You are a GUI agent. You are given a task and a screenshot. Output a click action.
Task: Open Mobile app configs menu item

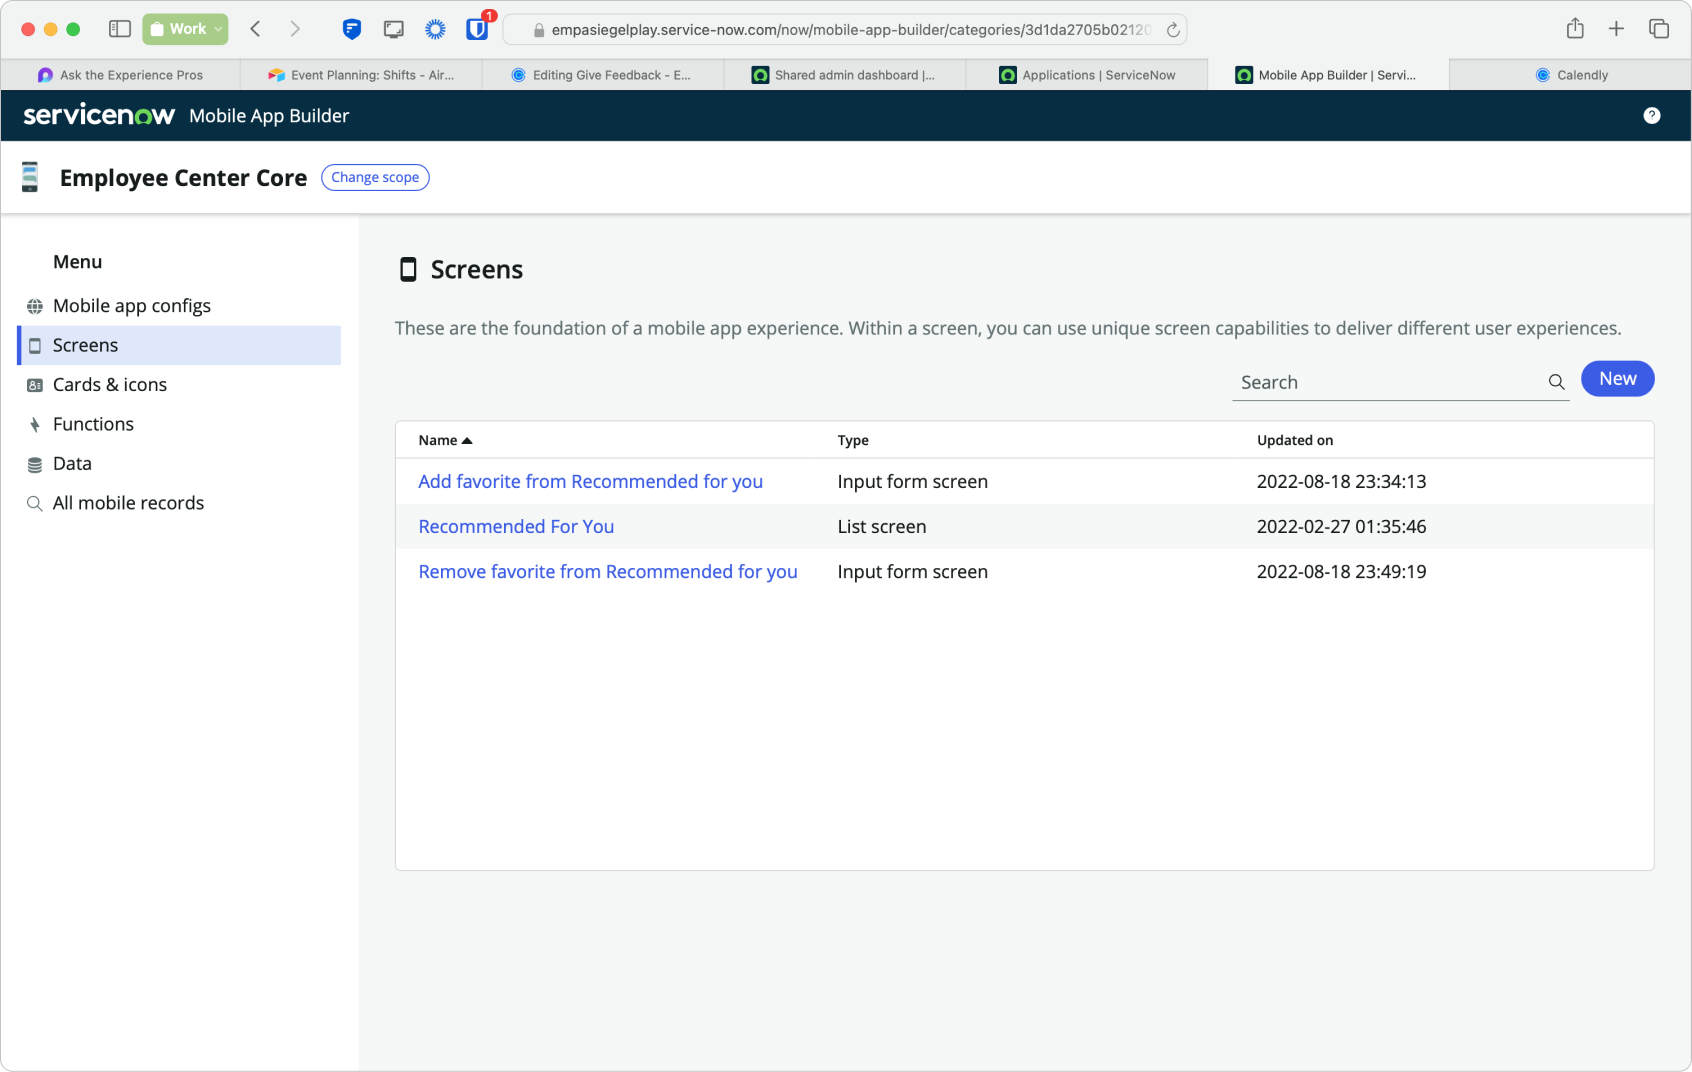(180, 306)
